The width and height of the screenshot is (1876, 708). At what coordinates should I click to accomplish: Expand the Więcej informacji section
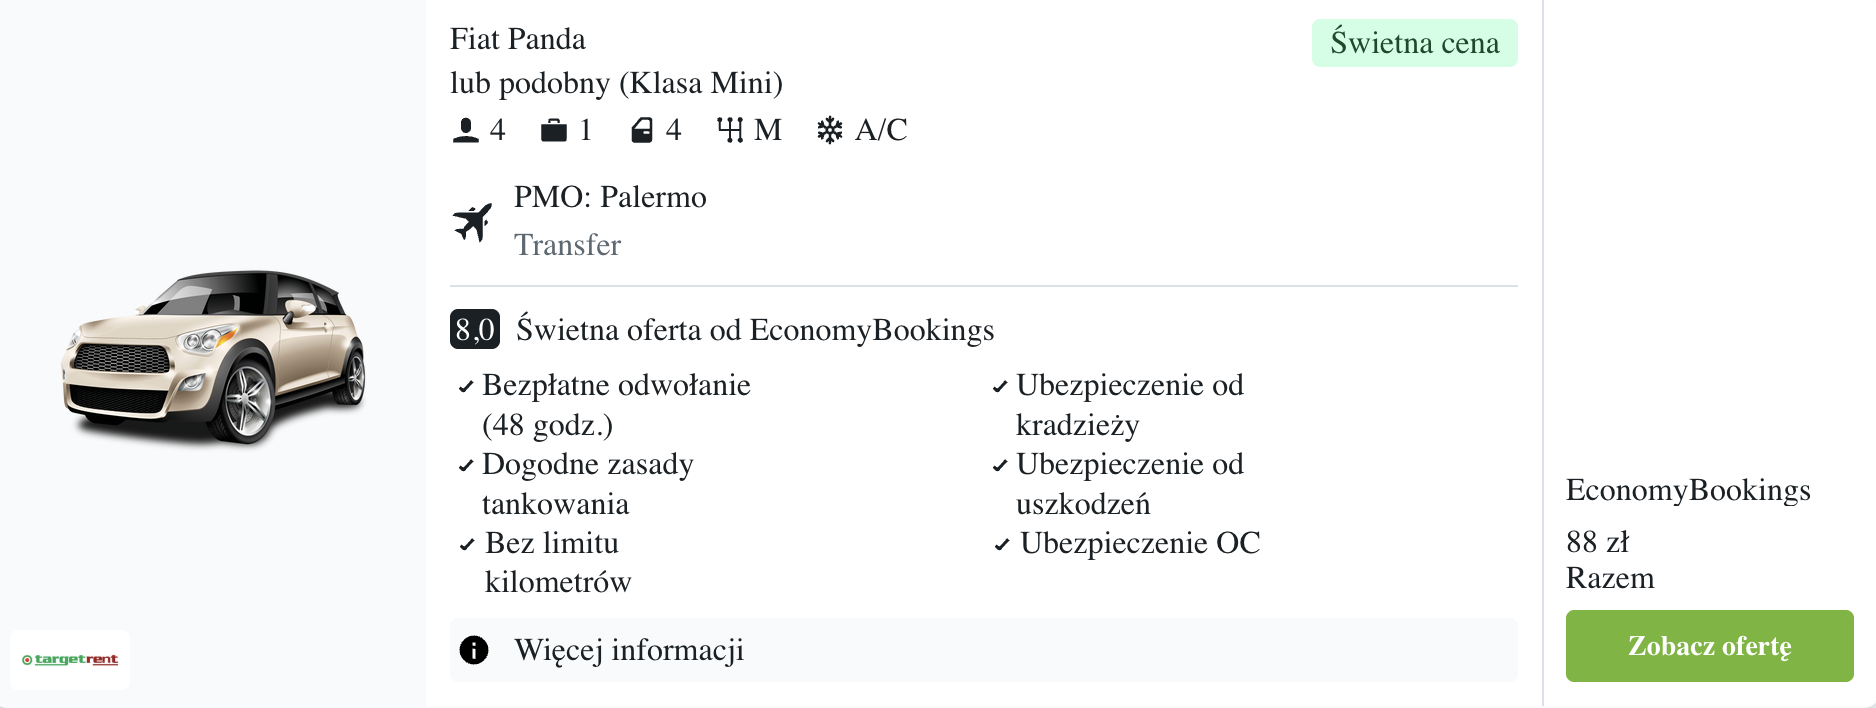(628, 649)
